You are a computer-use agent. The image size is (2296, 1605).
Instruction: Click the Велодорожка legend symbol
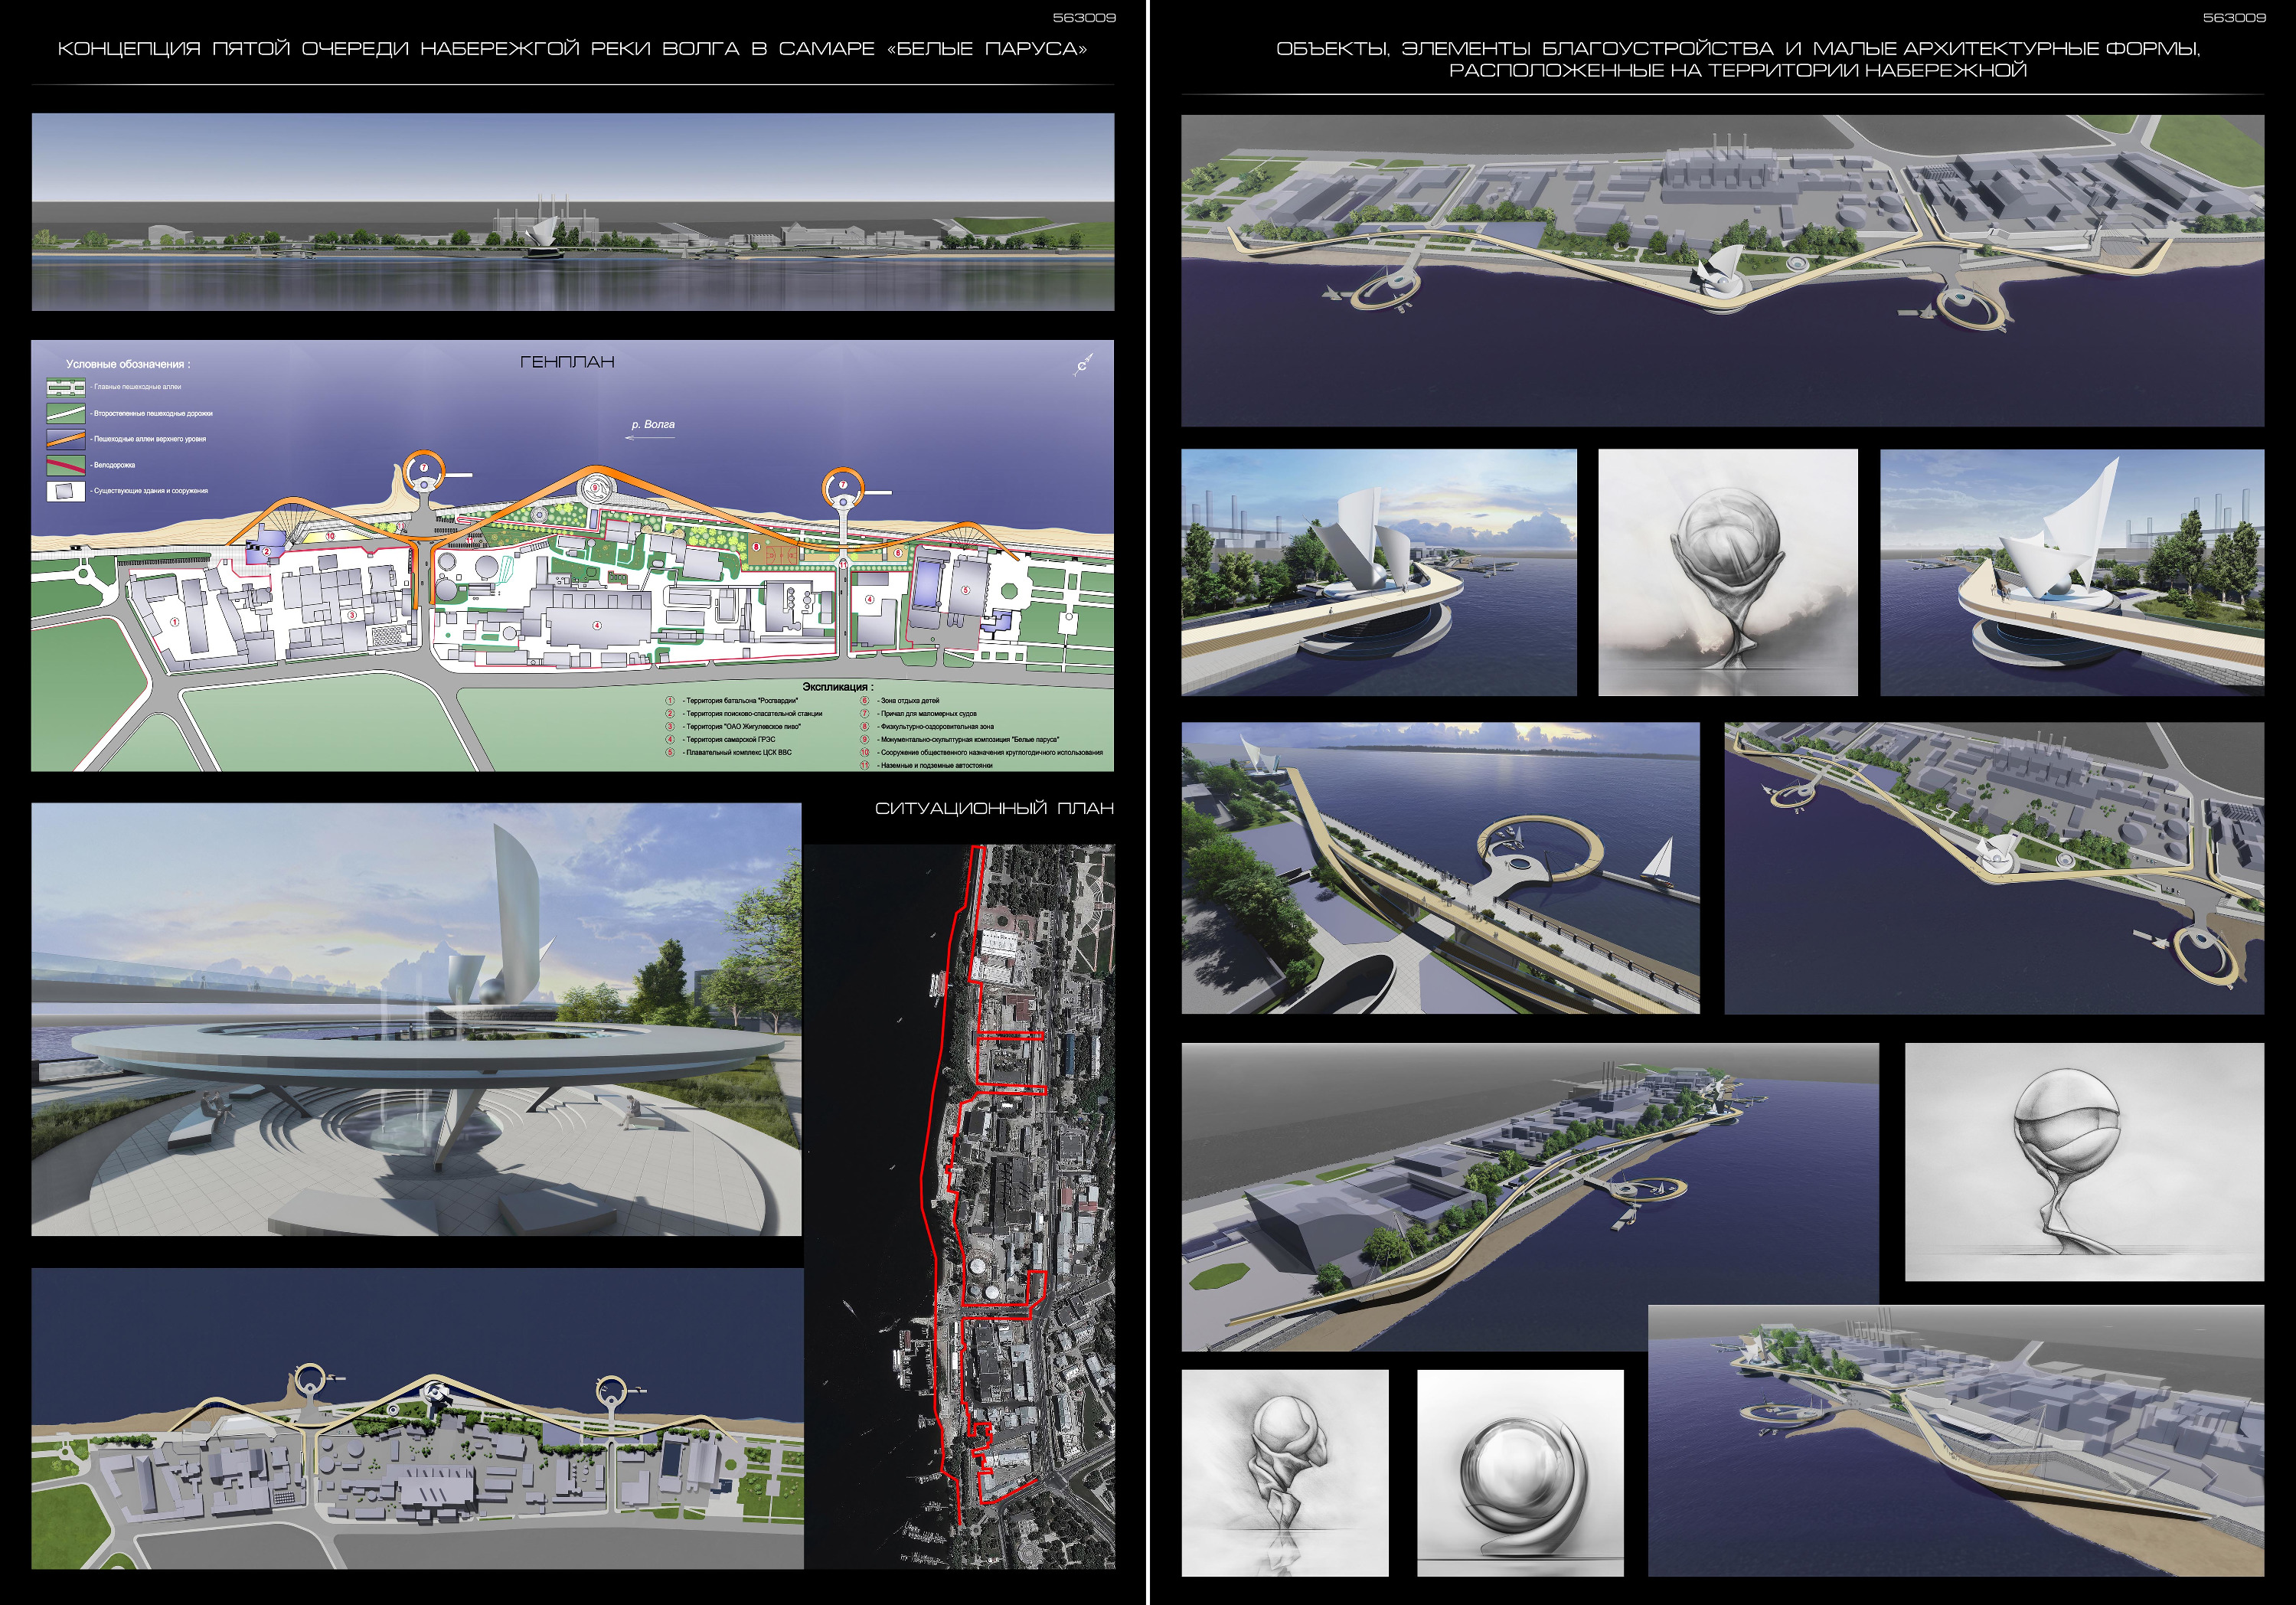(x=66, y=465)
